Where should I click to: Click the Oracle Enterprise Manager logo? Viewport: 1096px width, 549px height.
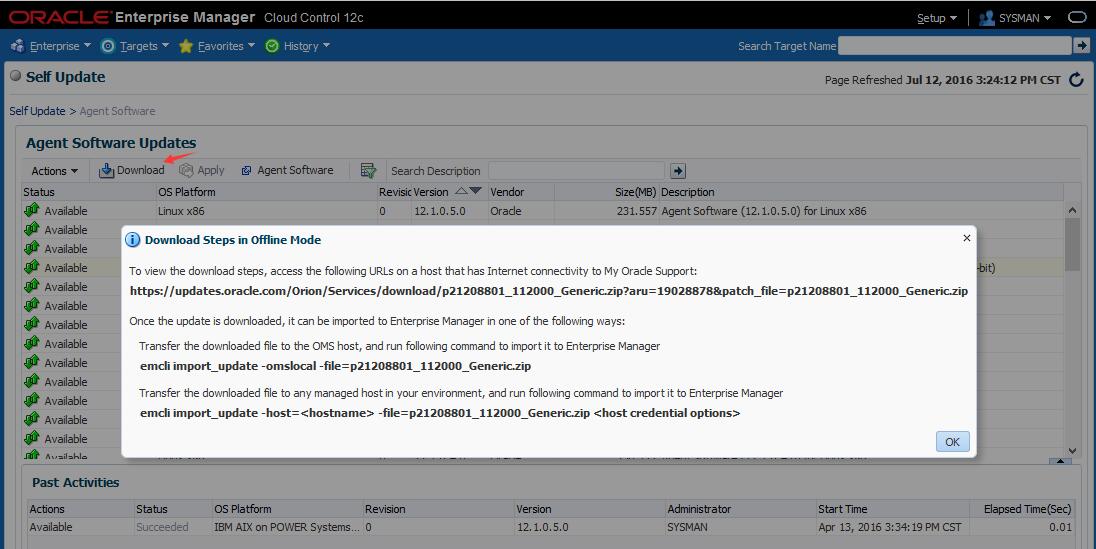pyautogui.click(x=132, y=17)
